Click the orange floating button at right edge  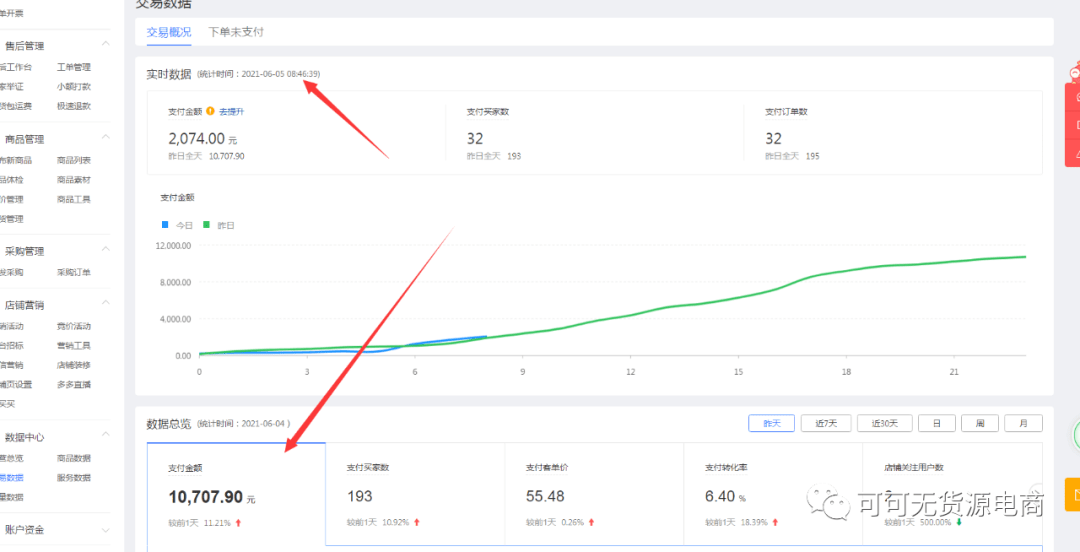1073,493
